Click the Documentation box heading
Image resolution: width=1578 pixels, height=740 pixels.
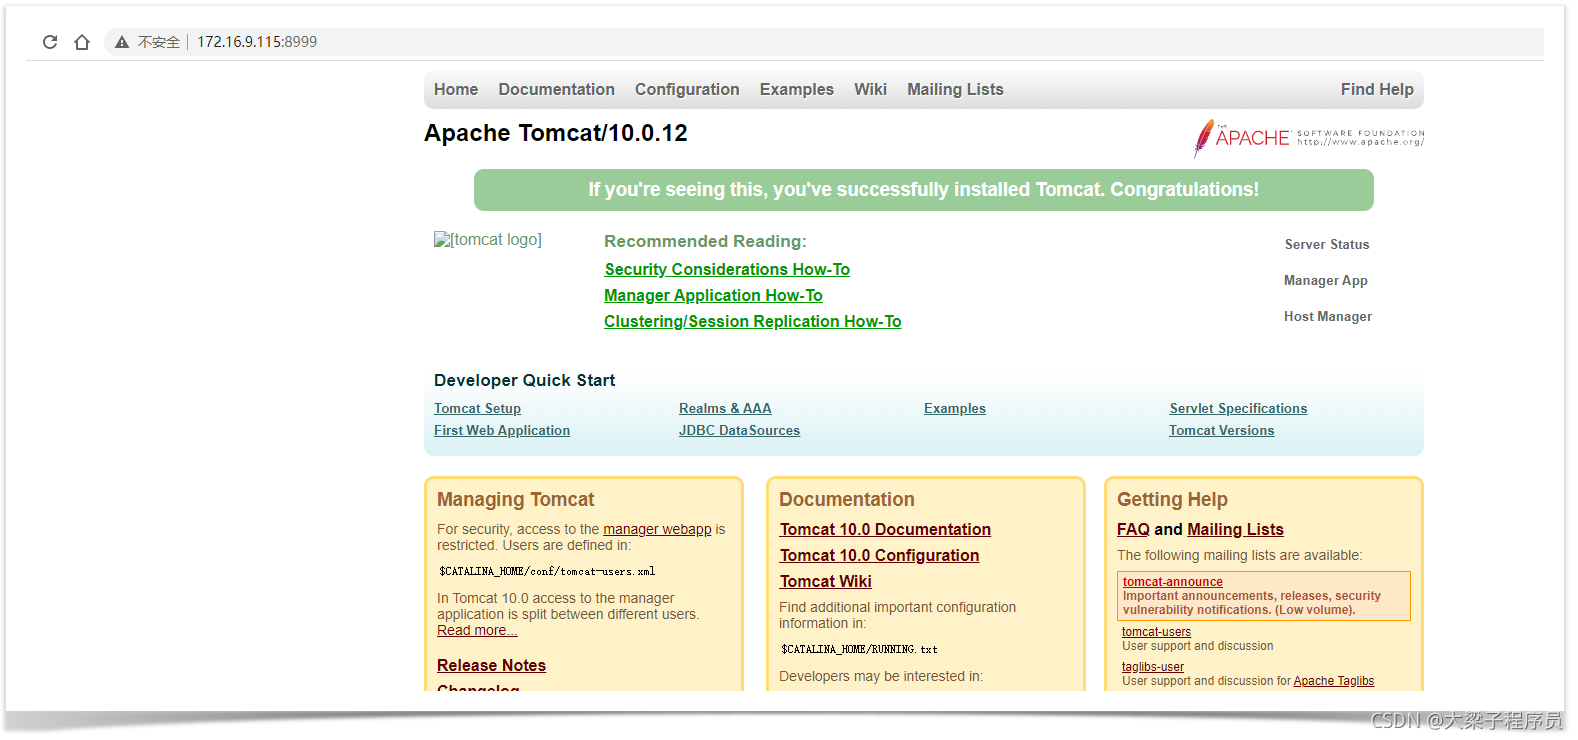846,500
